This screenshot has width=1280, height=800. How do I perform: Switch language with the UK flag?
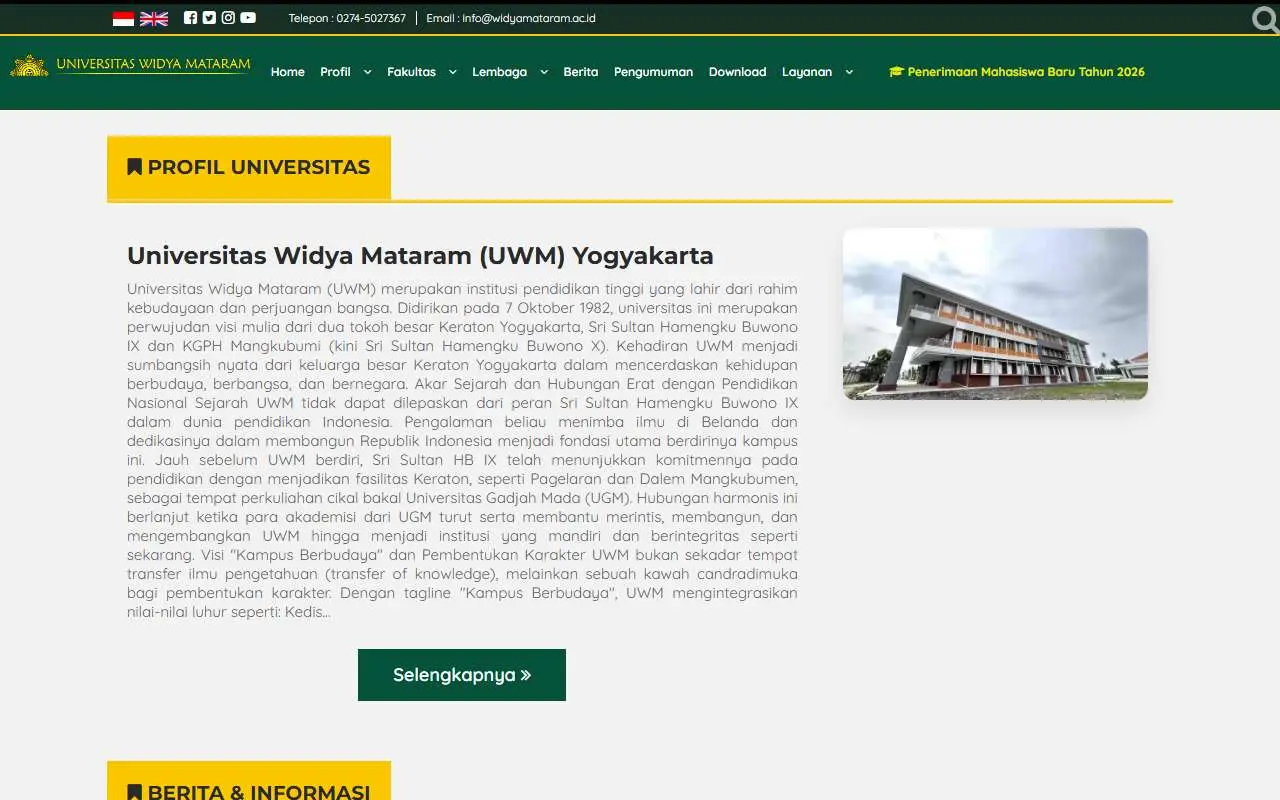pos(154,18)
